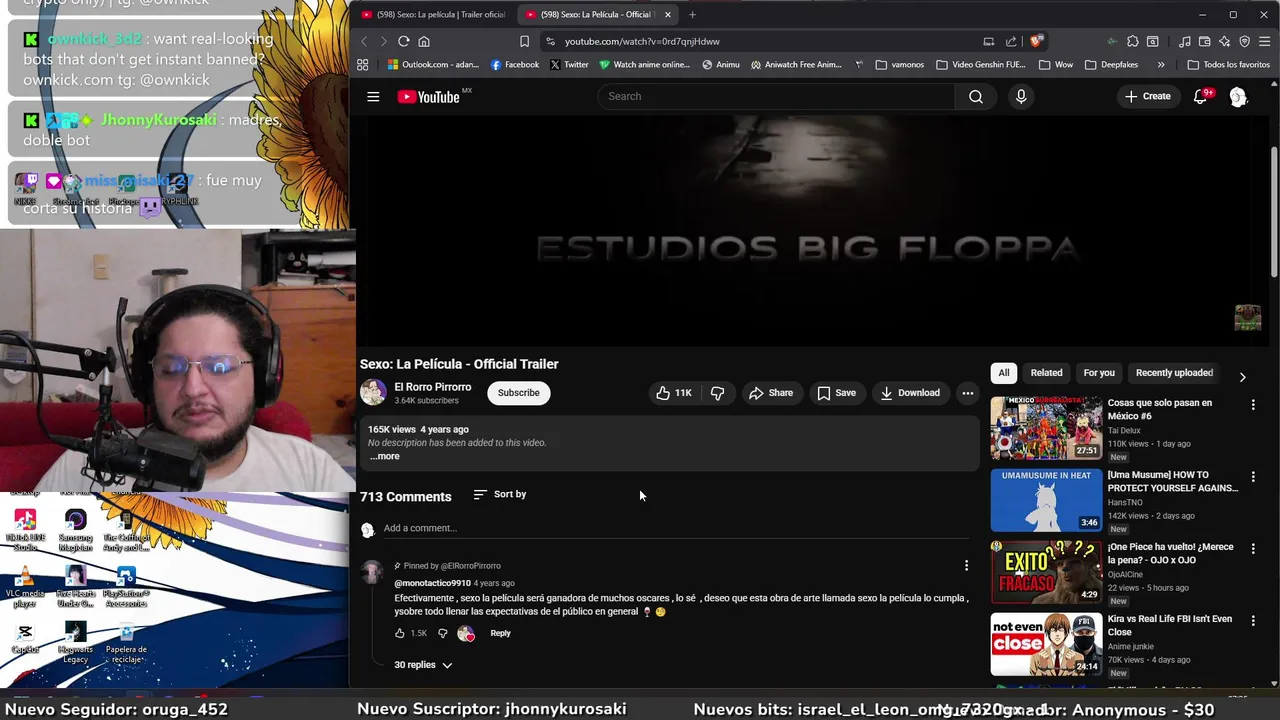
Task: Open Hogwarts Legacy desktop shortcut
Action: [75, 642]
